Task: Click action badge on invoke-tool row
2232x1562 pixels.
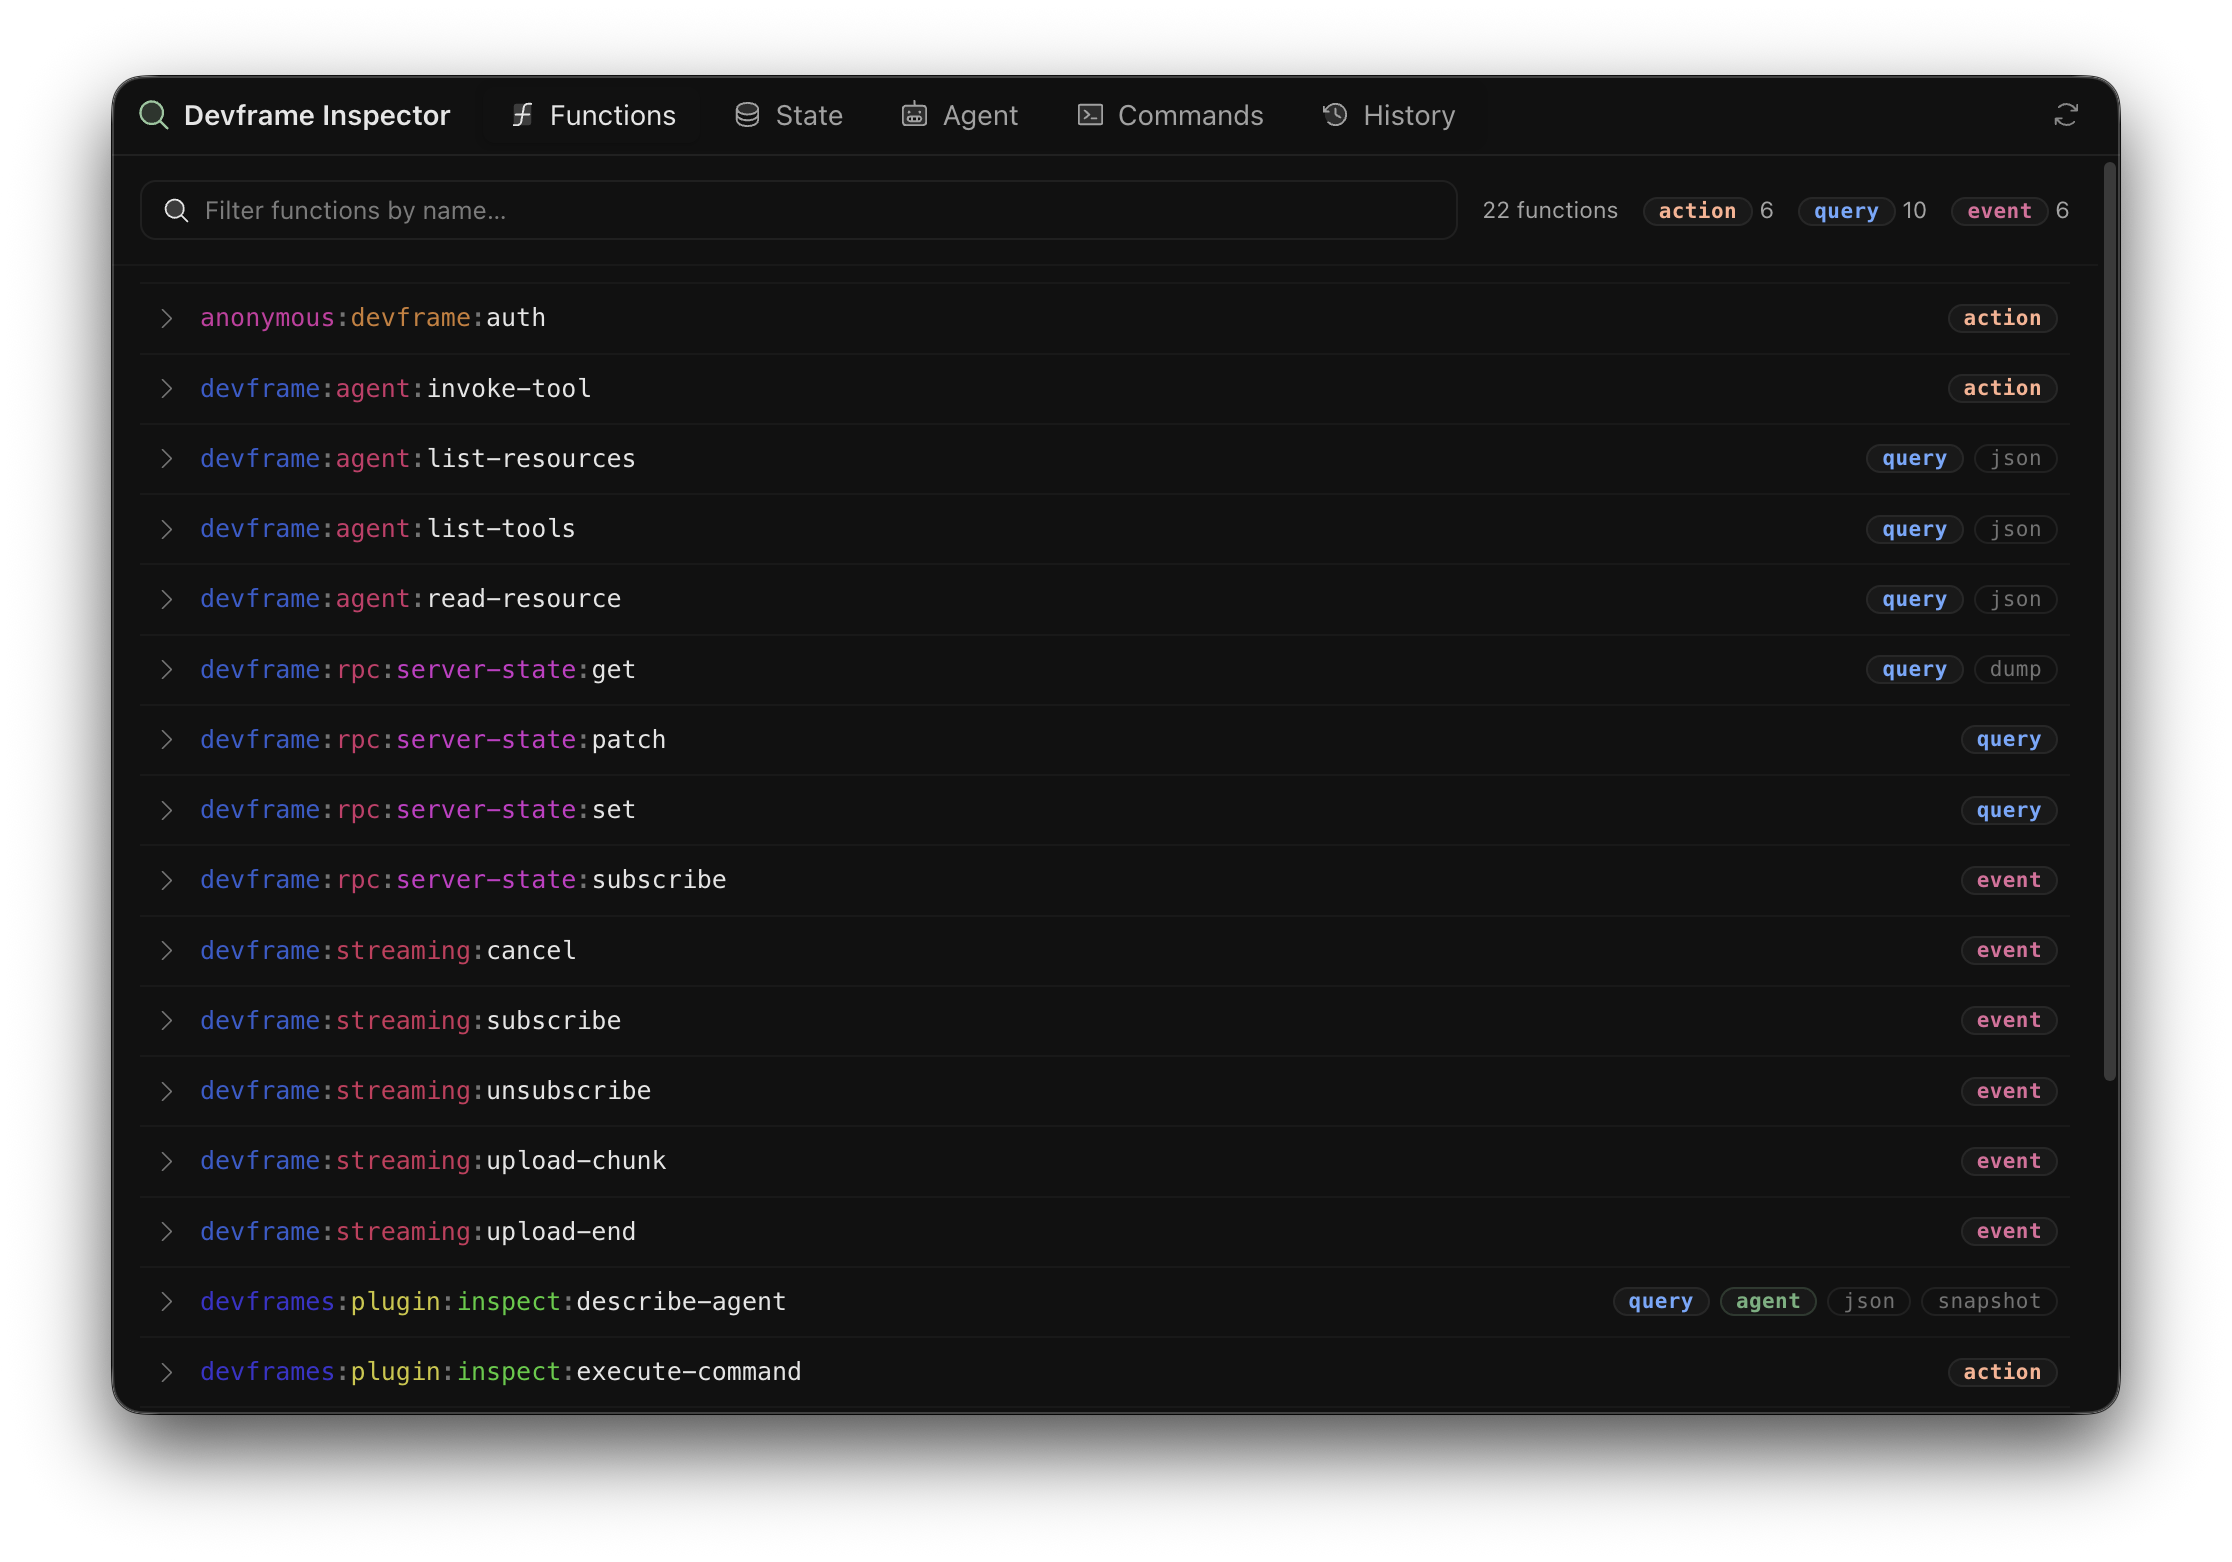Action: (x=2002, y=388)
